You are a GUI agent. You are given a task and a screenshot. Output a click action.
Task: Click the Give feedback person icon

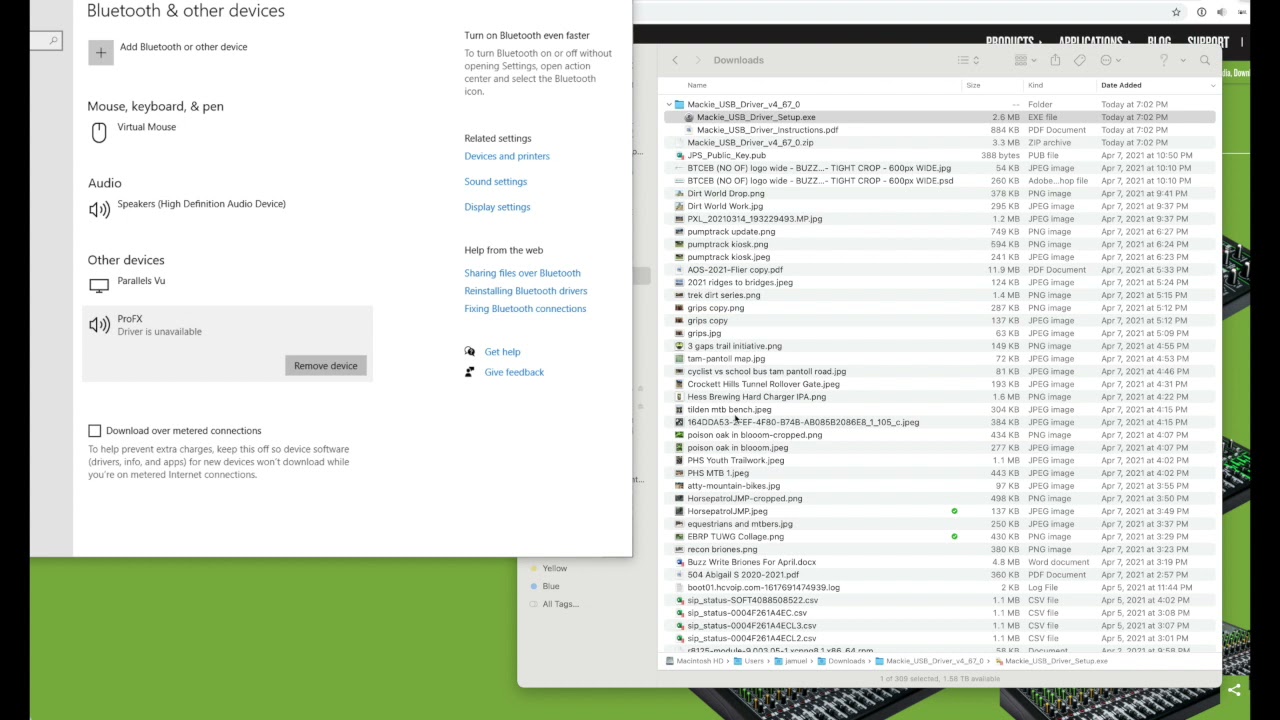click(x=470, y=372)
